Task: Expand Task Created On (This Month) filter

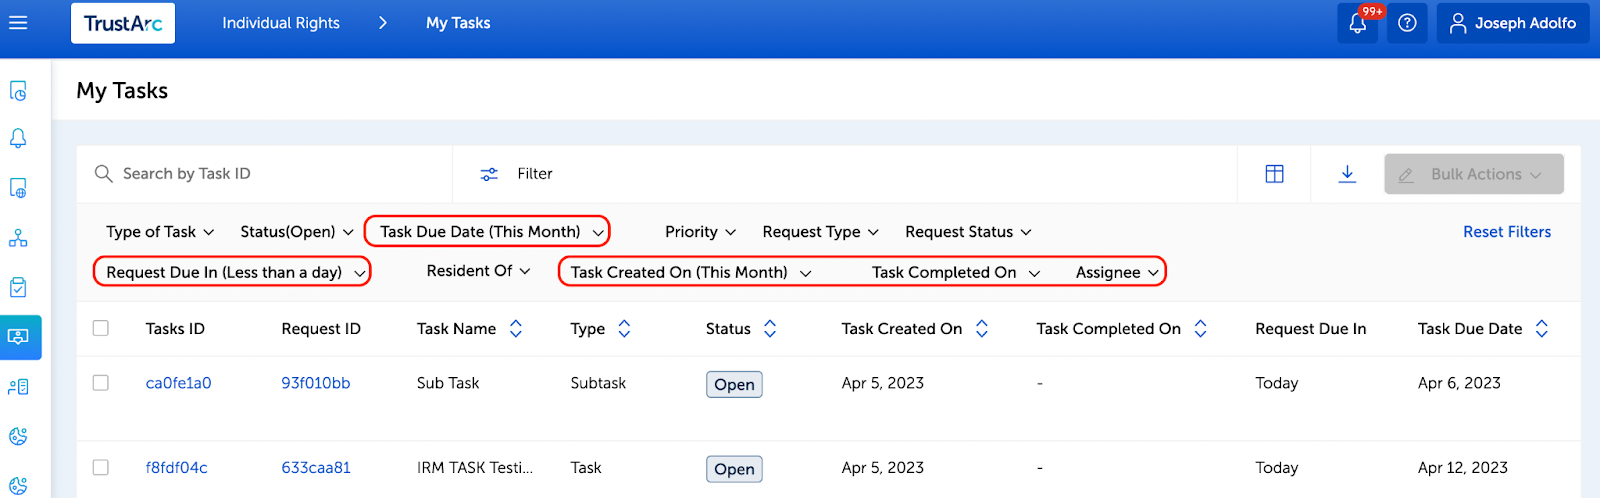Action: 691,273
